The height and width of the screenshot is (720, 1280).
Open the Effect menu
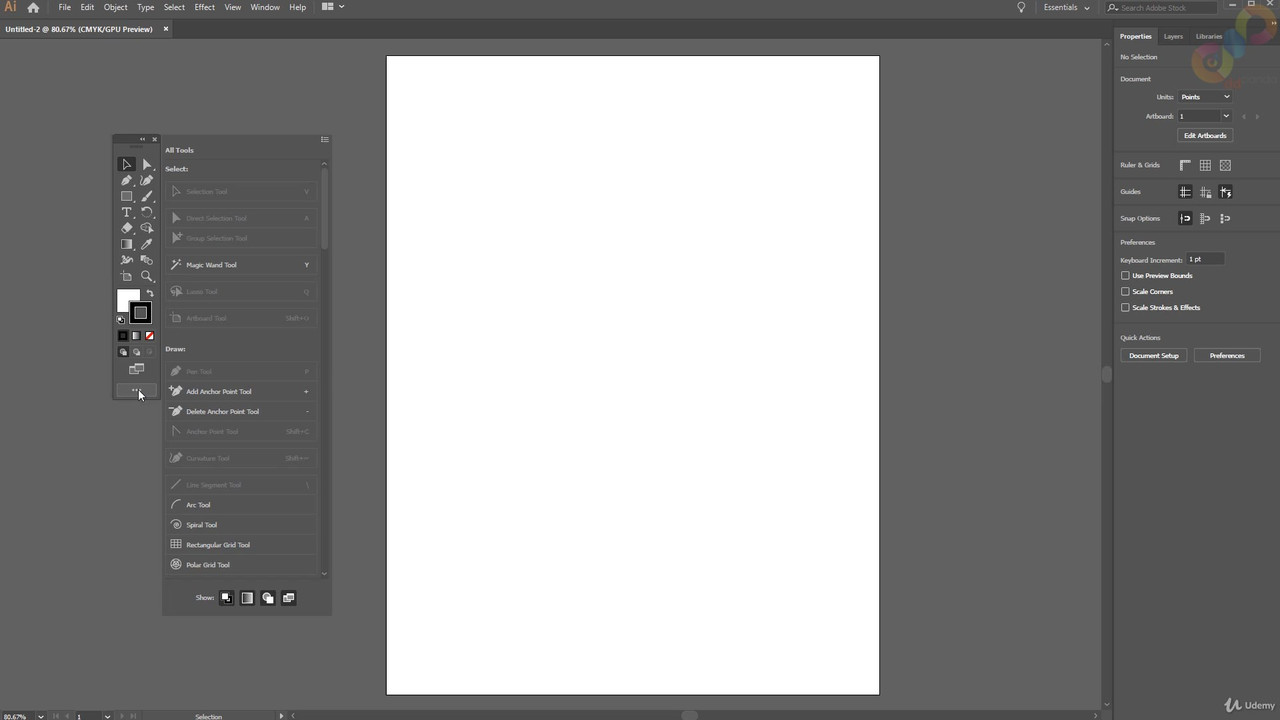point(204,7)
